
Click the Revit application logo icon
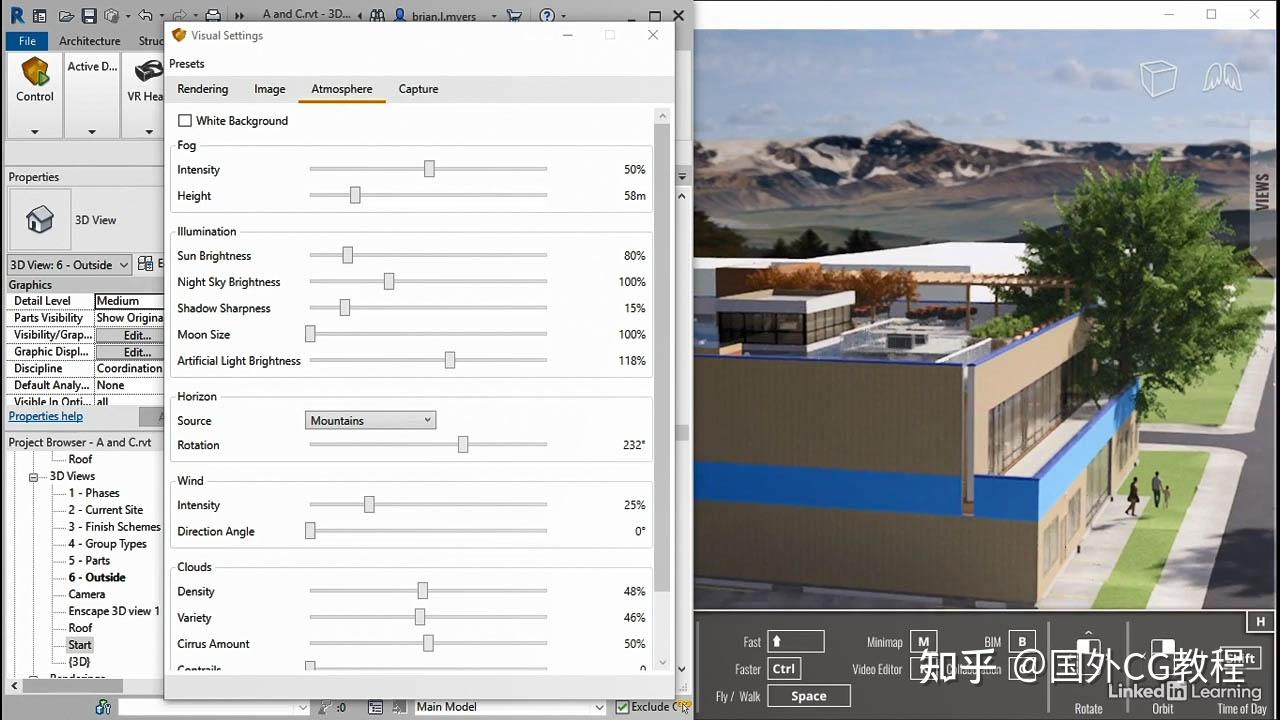15,16
